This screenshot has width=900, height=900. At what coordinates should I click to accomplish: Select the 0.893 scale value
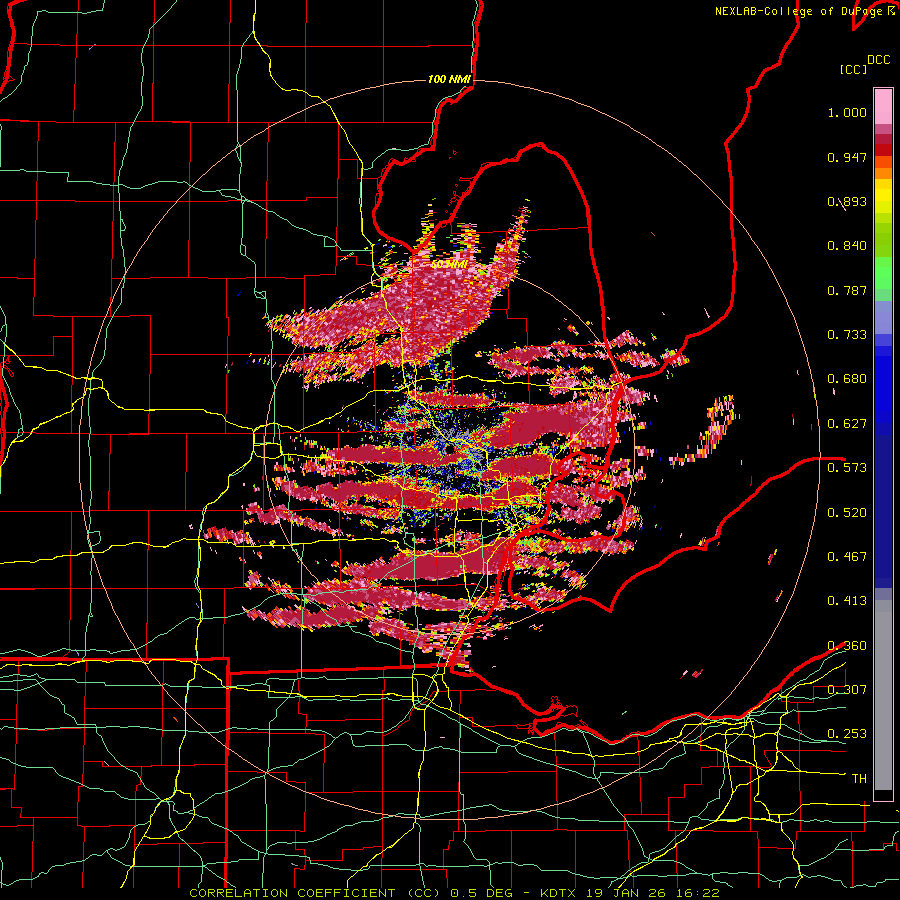[847, 201]
